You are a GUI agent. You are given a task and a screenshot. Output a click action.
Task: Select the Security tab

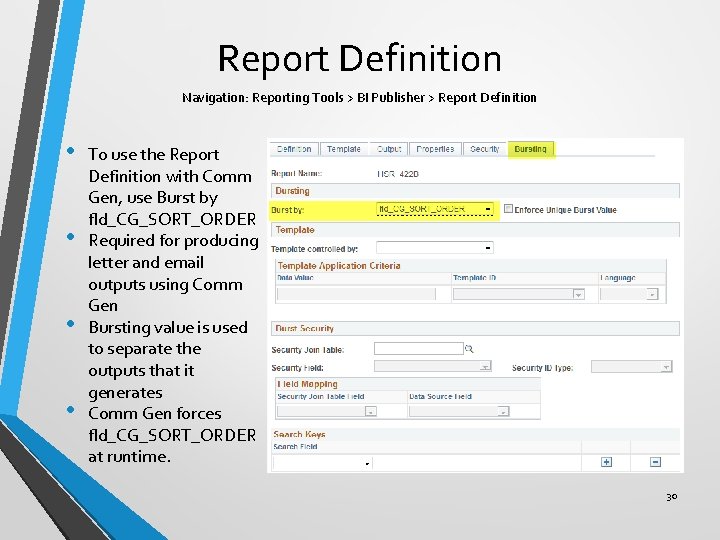tap(484, 149)
